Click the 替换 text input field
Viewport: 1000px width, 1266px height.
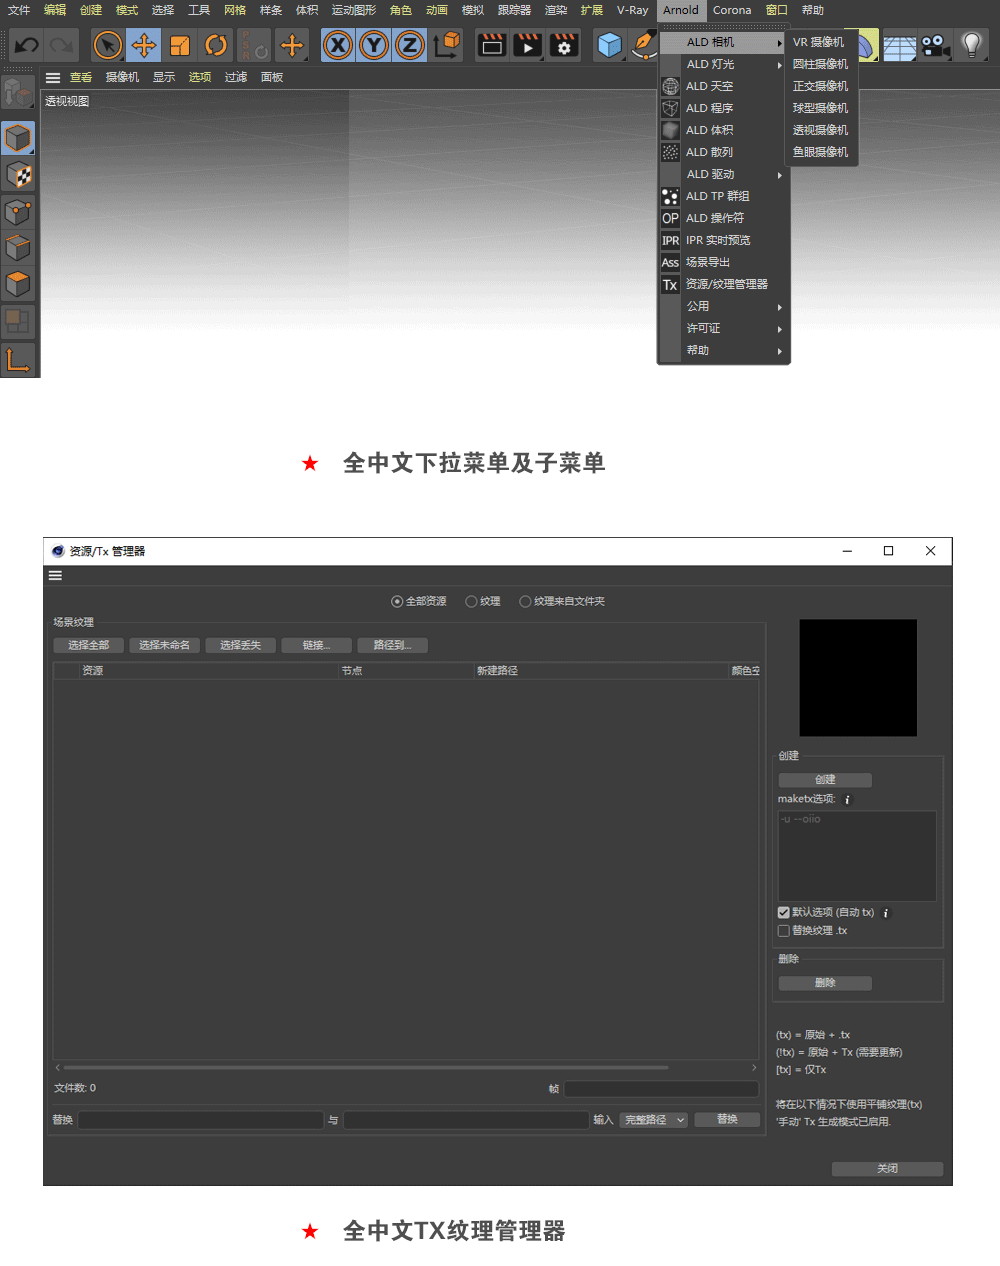pos(201,1120)
